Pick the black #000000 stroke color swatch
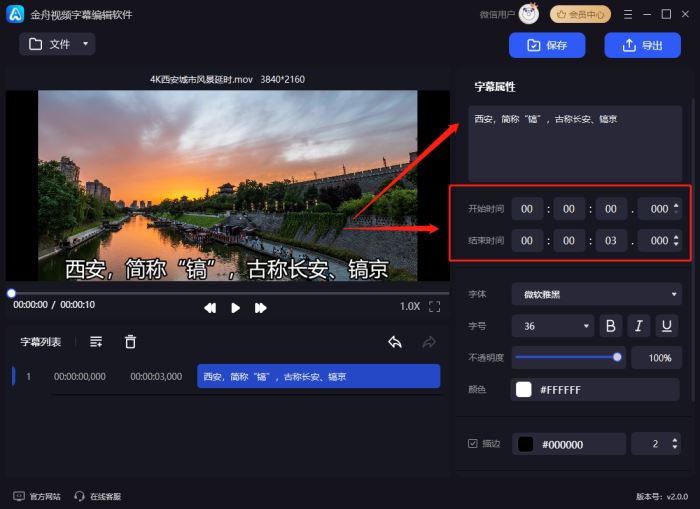The height and width of the screenshot is (509, 700). 525,444
